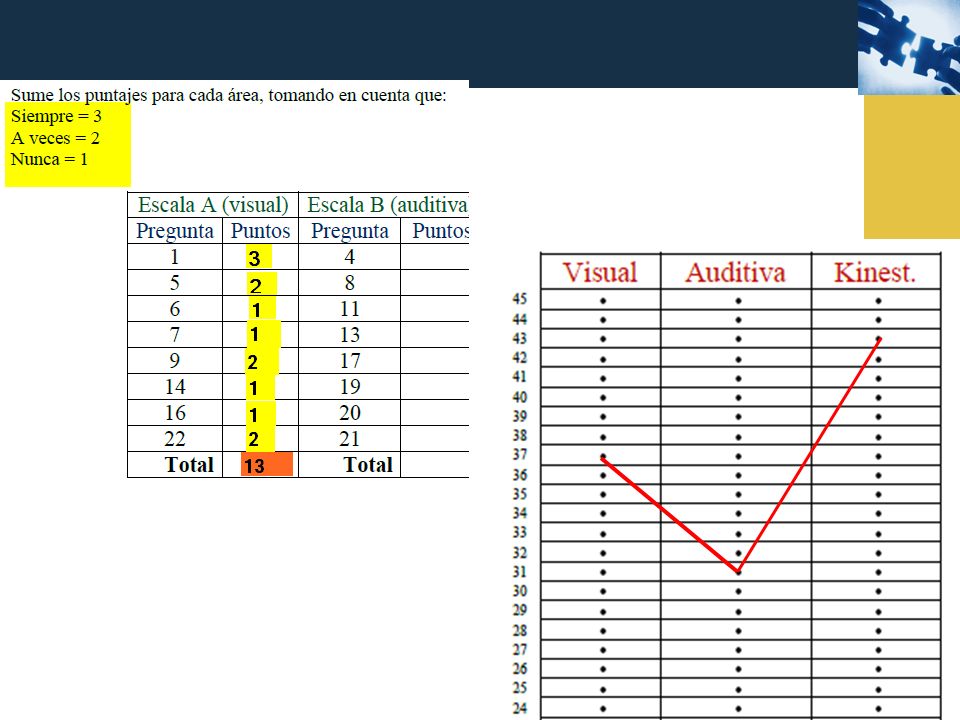The width and height of the screenshot is (960, 720).
Task: Select the 'Escala A (visual)' header cell
Action: pyautogui.click(x=213, y=204)
